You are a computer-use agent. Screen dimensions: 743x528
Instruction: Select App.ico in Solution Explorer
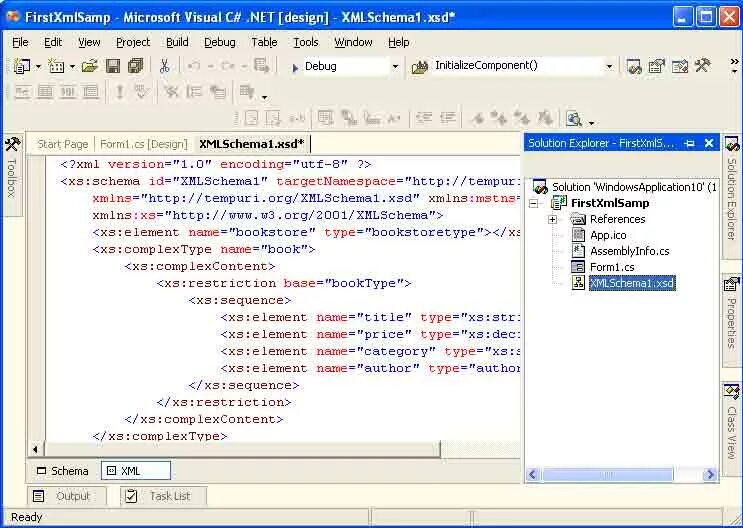point(608,236)
